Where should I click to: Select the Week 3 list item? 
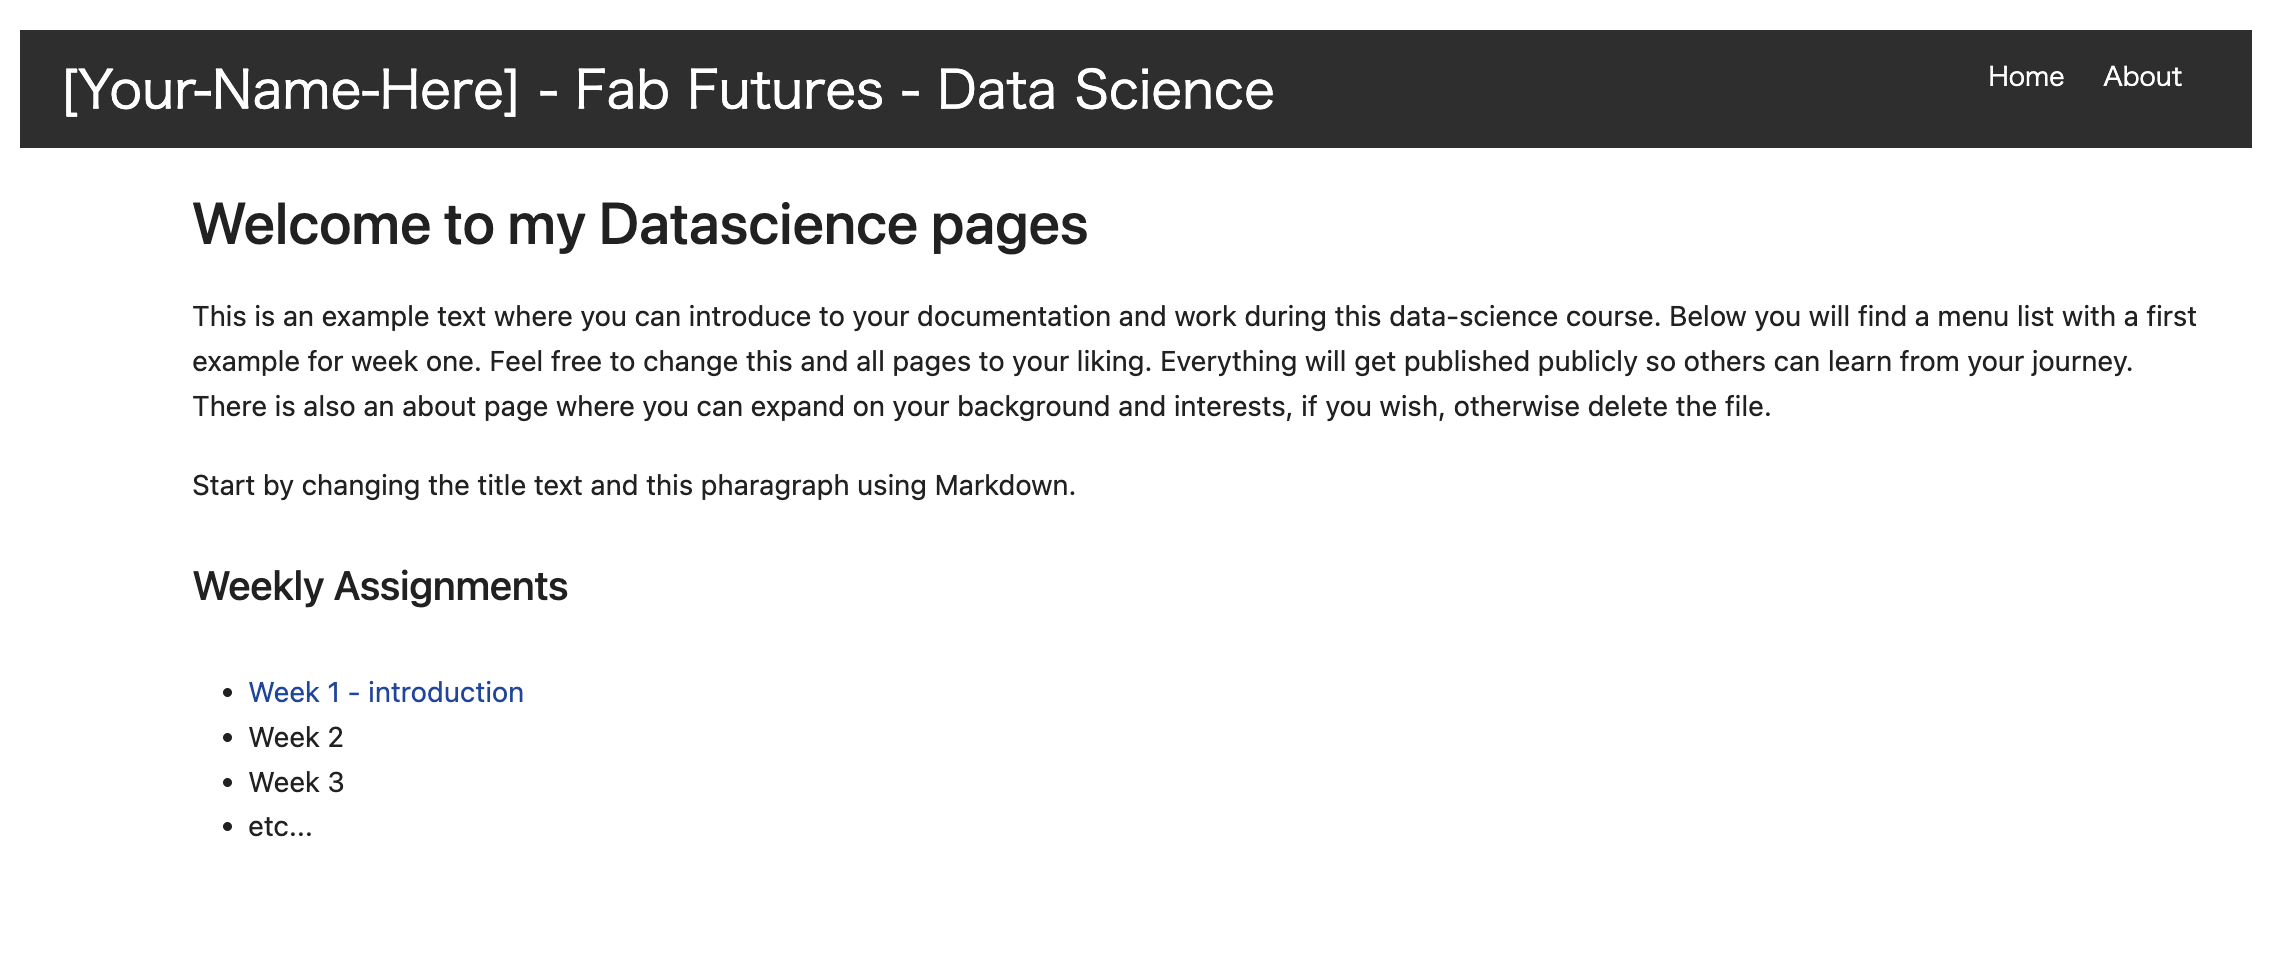tap(295, 782)
